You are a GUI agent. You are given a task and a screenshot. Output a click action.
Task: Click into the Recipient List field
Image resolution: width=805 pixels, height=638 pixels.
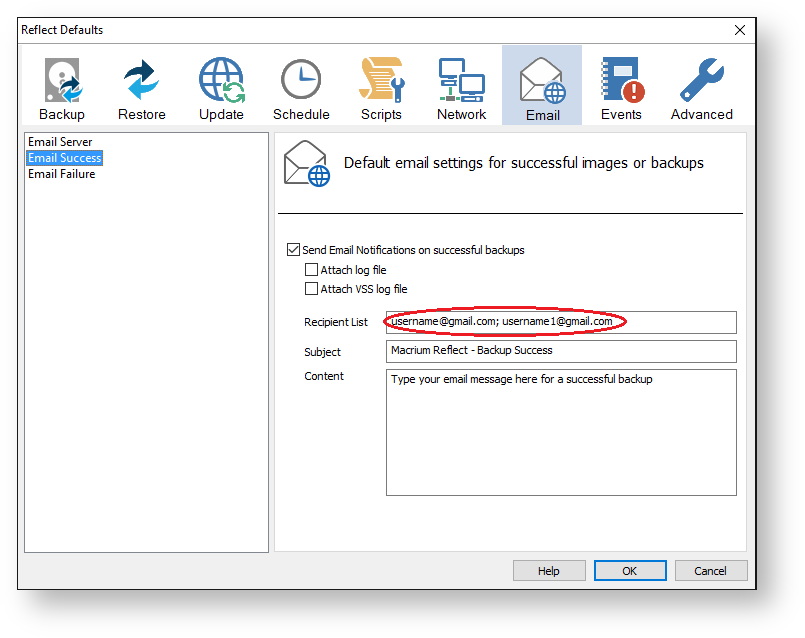pyautogui.click(x=561, y=322)
